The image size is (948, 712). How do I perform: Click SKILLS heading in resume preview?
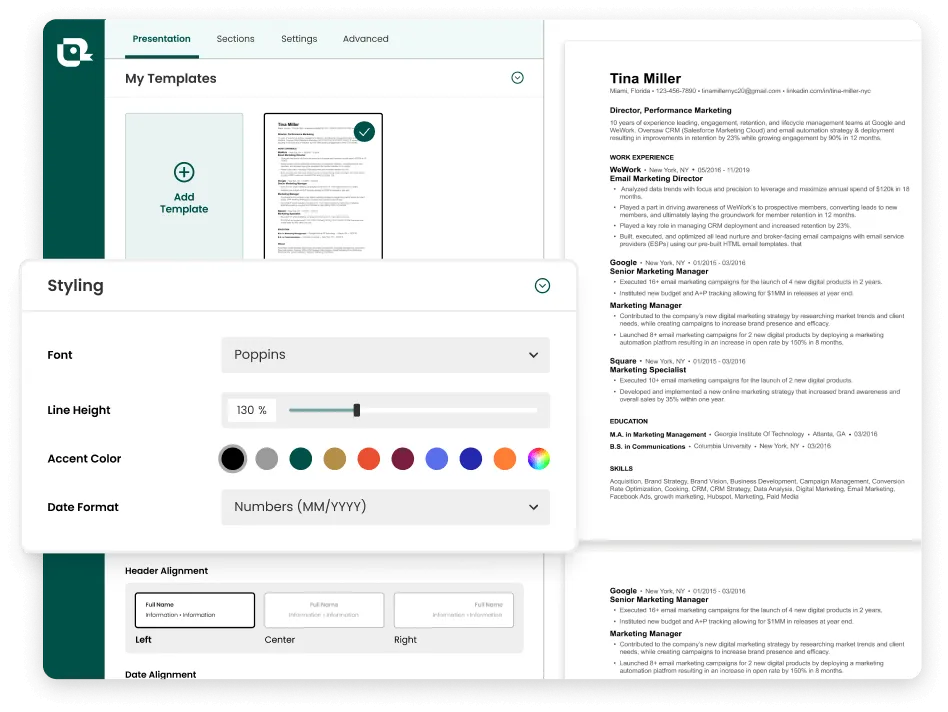click(621, 468)
